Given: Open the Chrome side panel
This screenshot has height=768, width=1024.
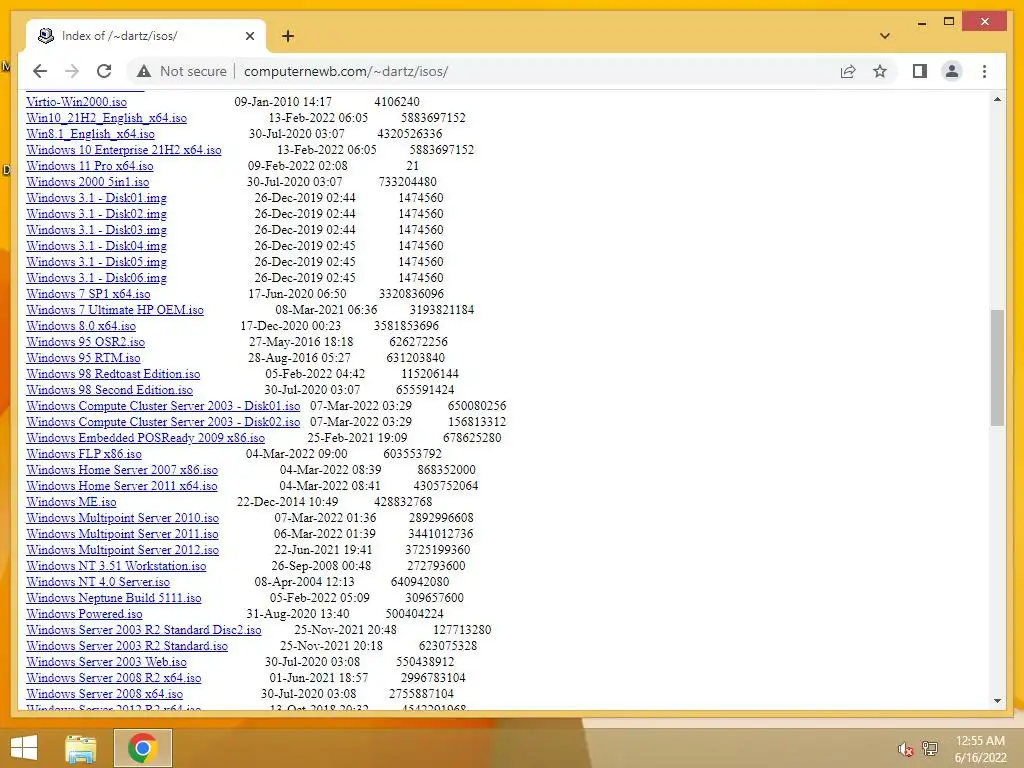Looking at the screenshot, I should [920, 71].
